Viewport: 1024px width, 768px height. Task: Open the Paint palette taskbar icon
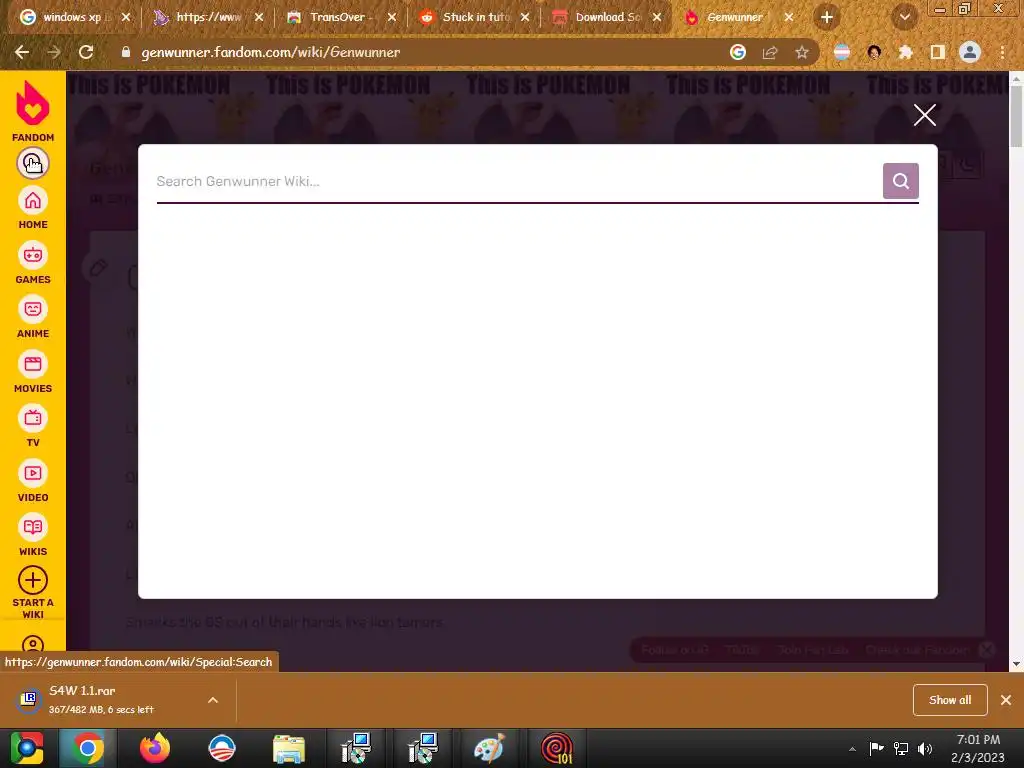(x=489, y=748)
